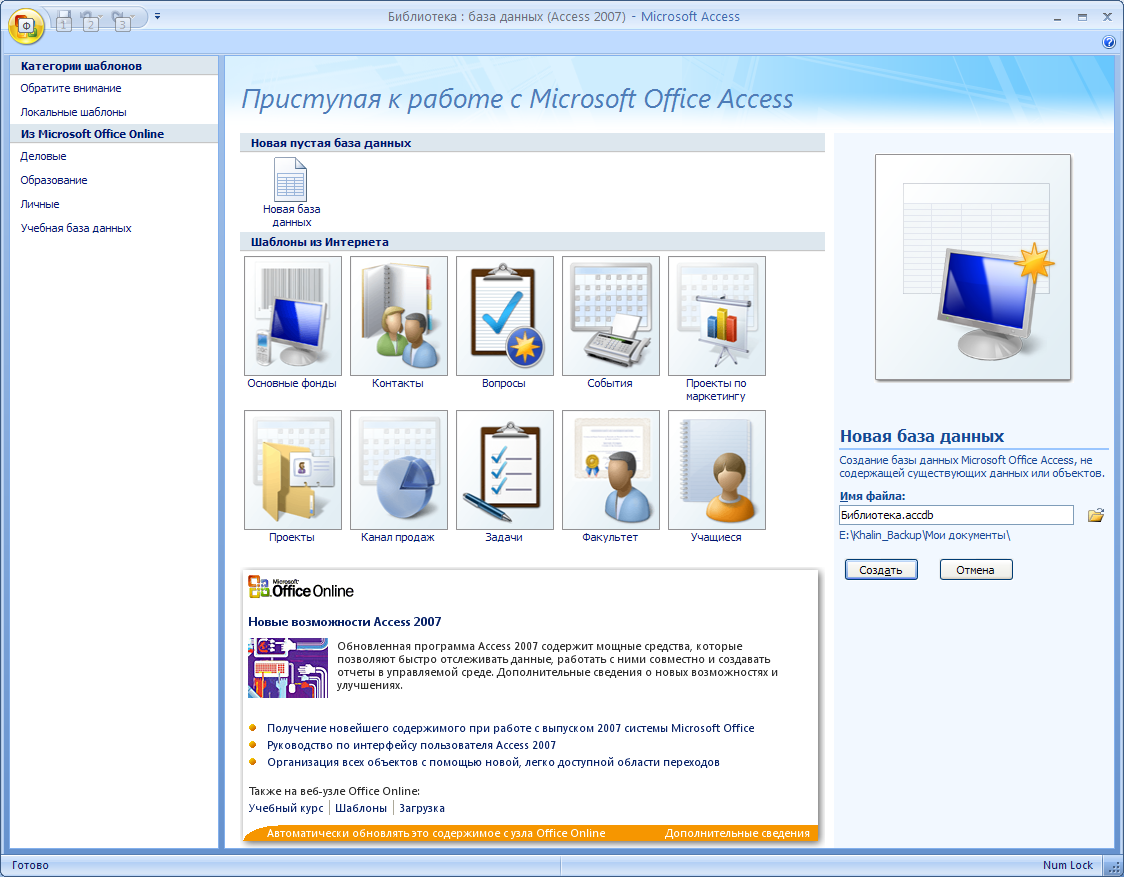The width and height of the screenshot is (1124, 877).
Task: Open the Учебный курс link
Action: click(x=286, y=808)
